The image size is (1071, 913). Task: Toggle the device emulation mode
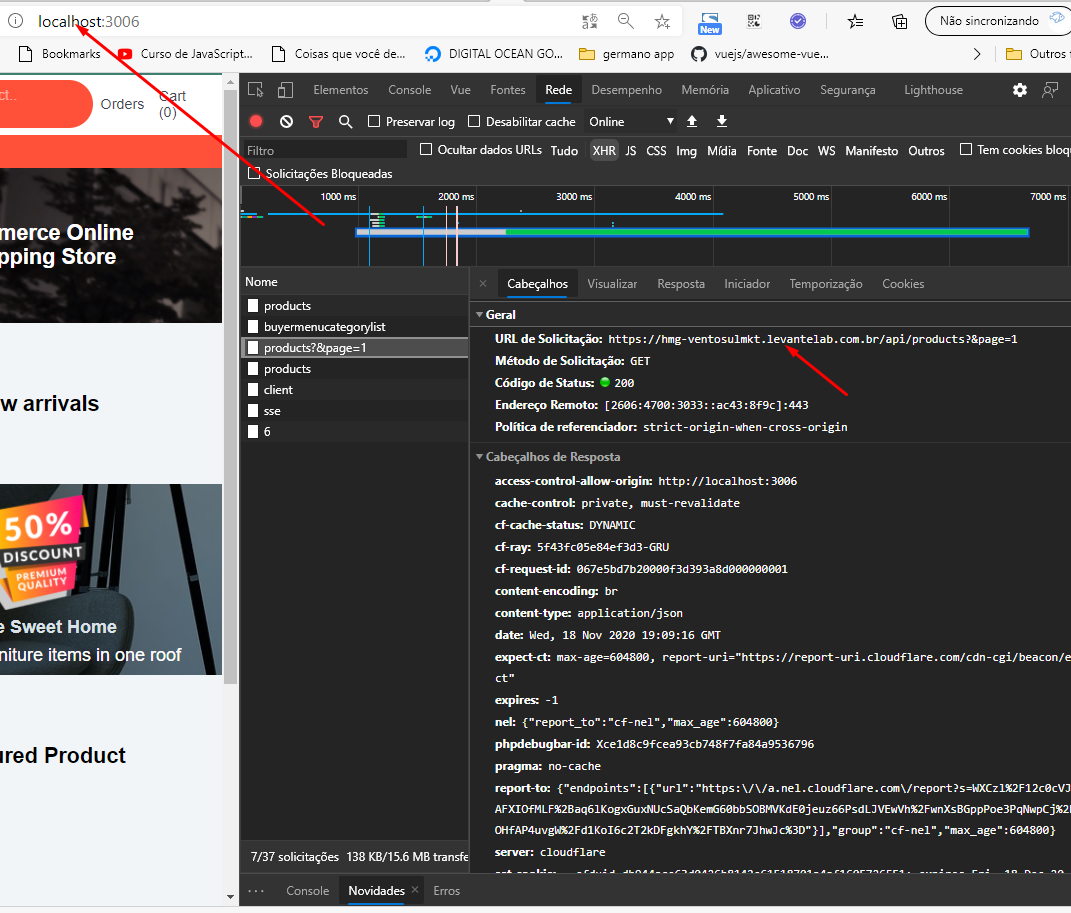tap(284, 89)
